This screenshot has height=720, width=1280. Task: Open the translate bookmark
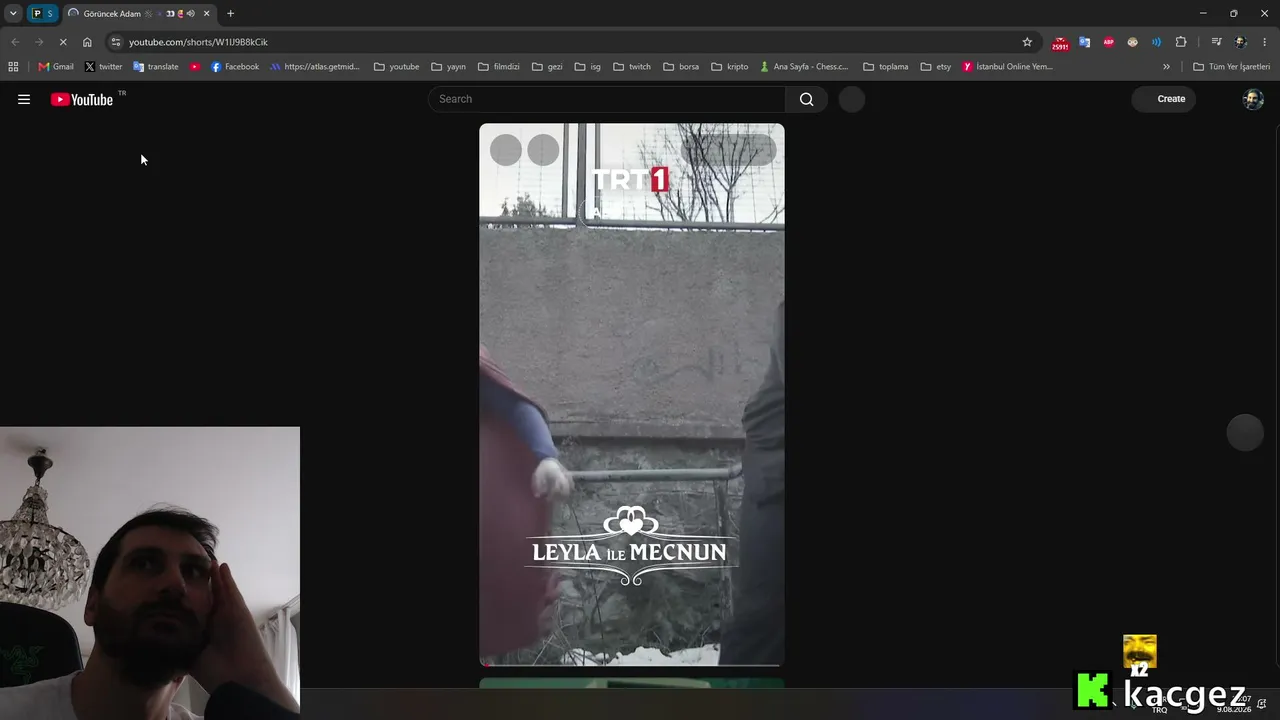156,67
